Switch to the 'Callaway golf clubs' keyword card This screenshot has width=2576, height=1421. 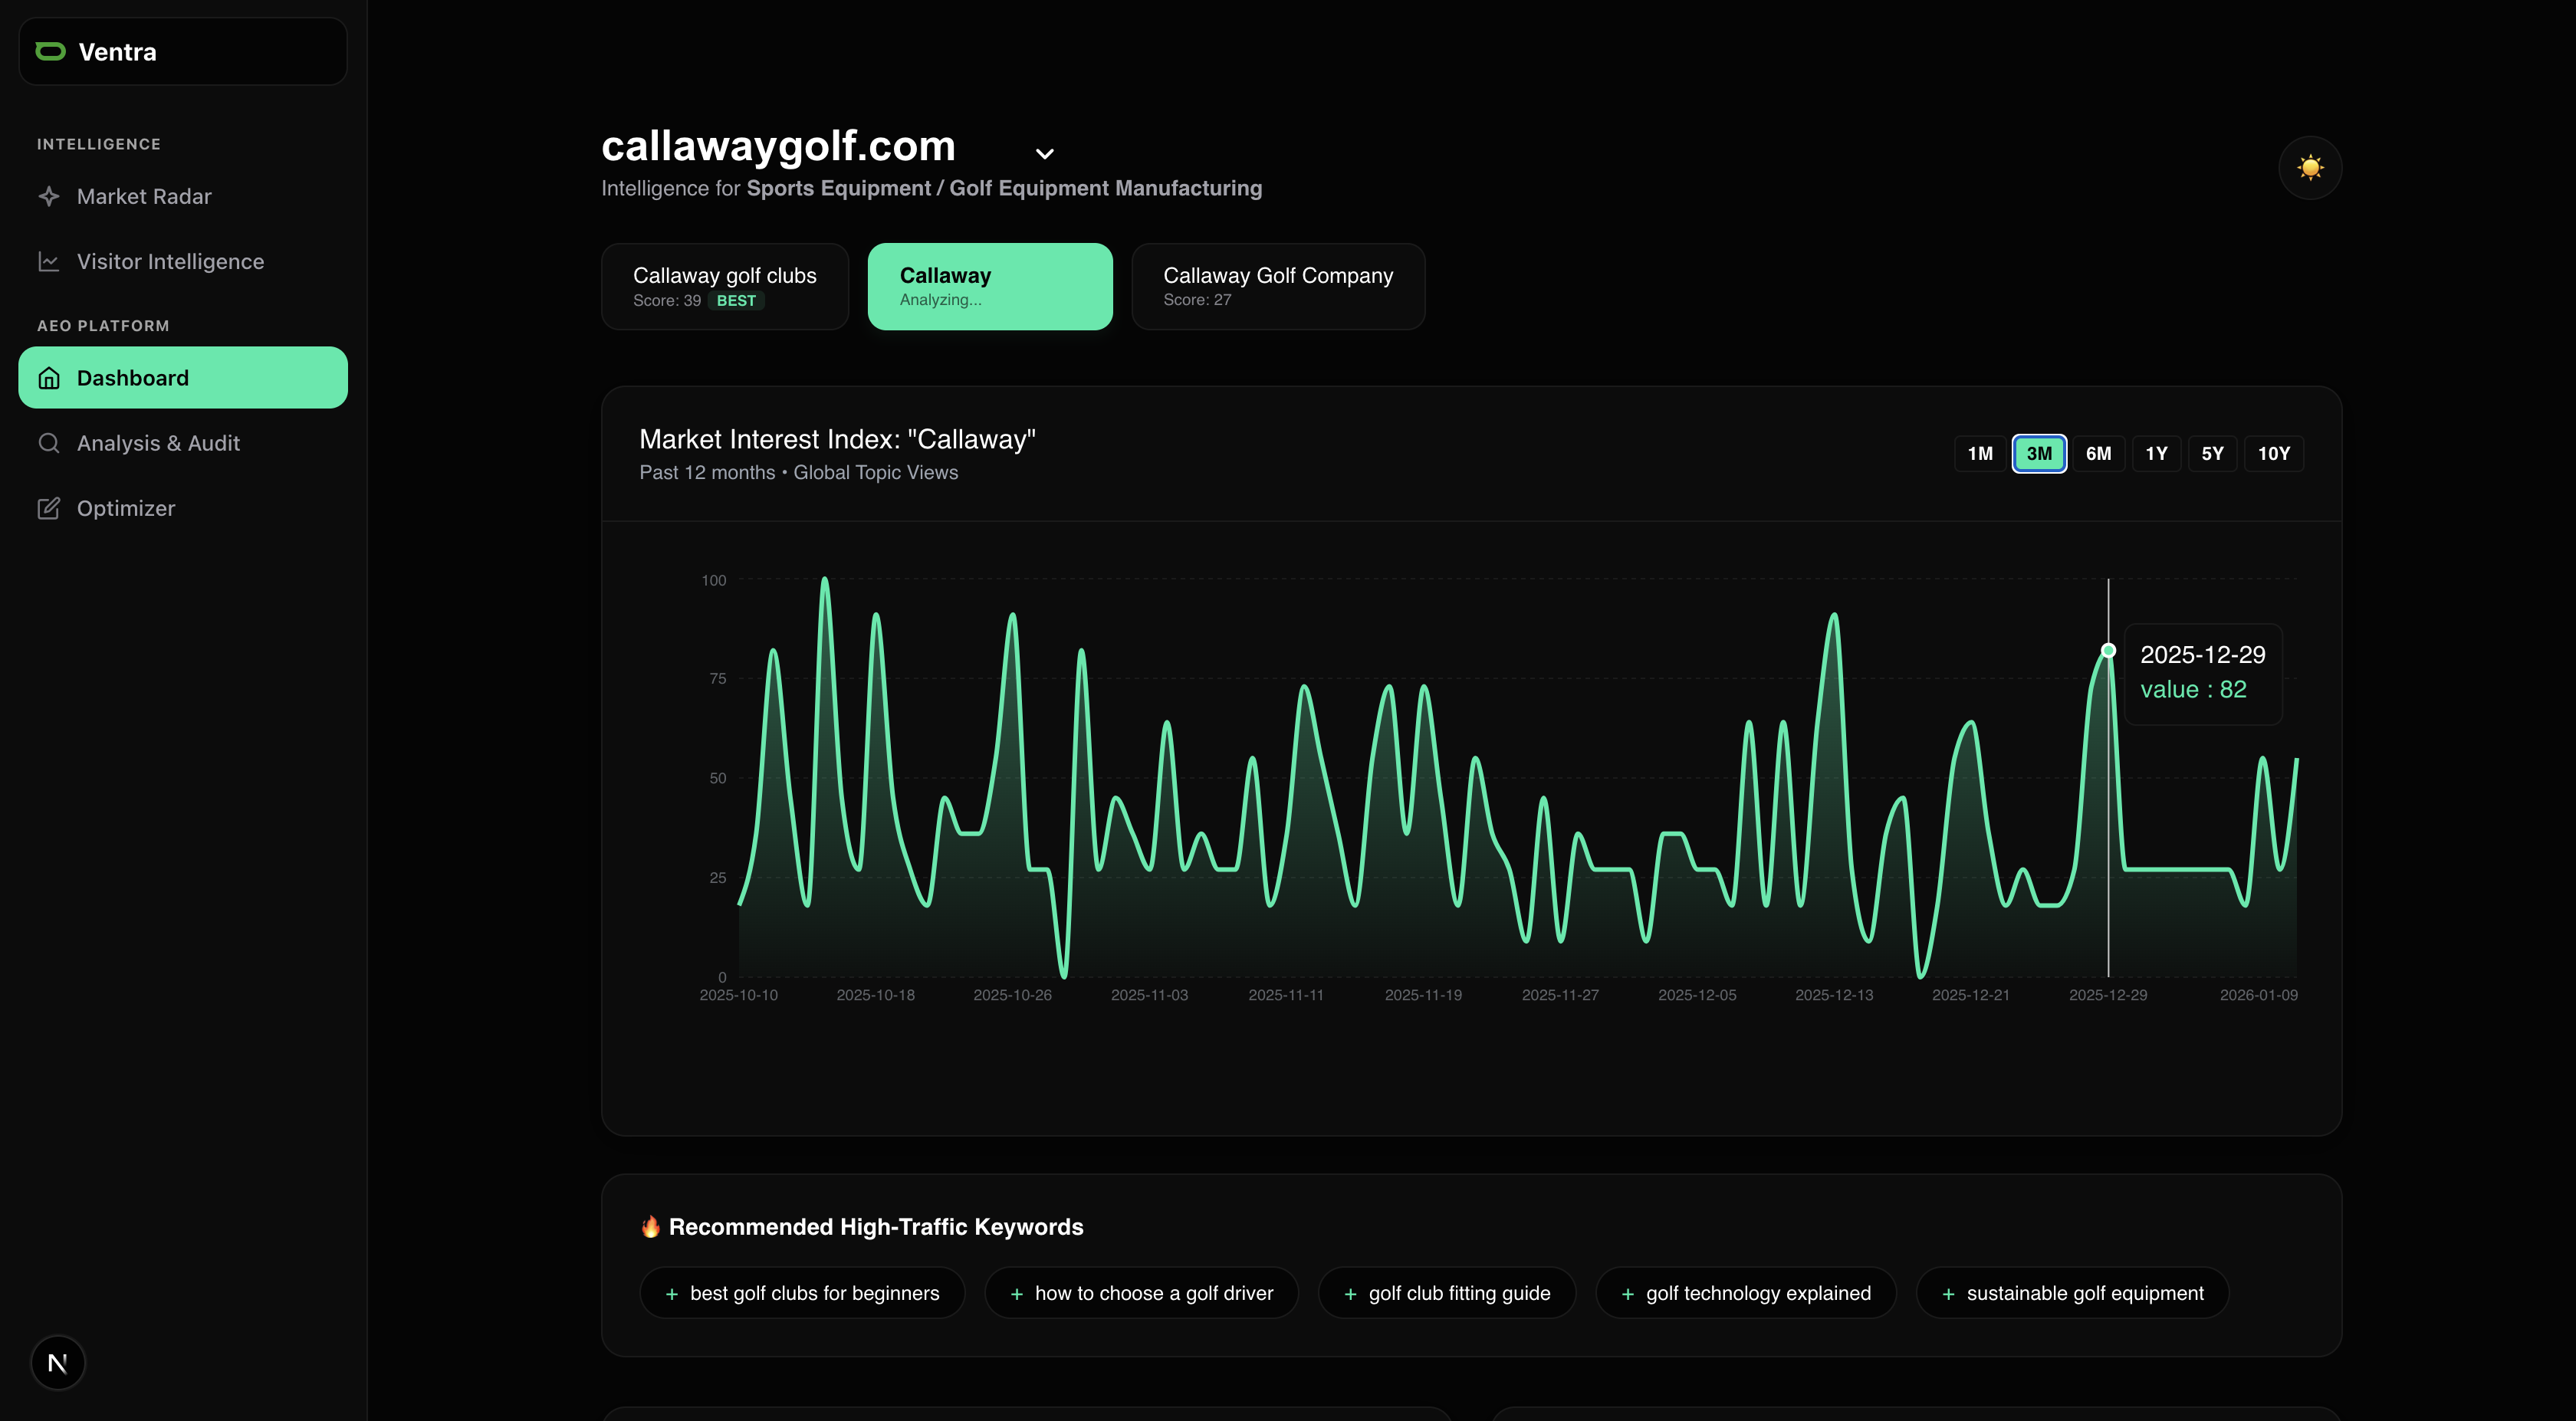[724, 286]
